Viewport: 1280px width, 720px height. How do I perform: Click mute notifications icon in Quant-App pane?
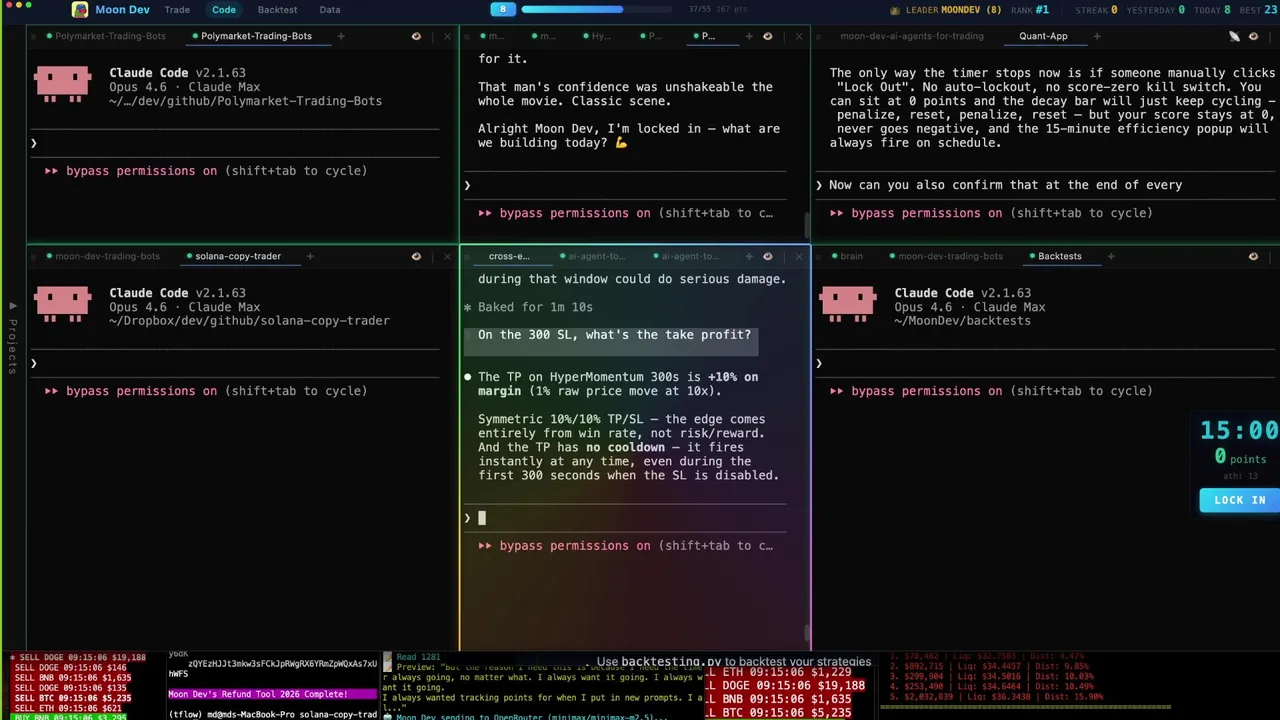coord(1234,36)
